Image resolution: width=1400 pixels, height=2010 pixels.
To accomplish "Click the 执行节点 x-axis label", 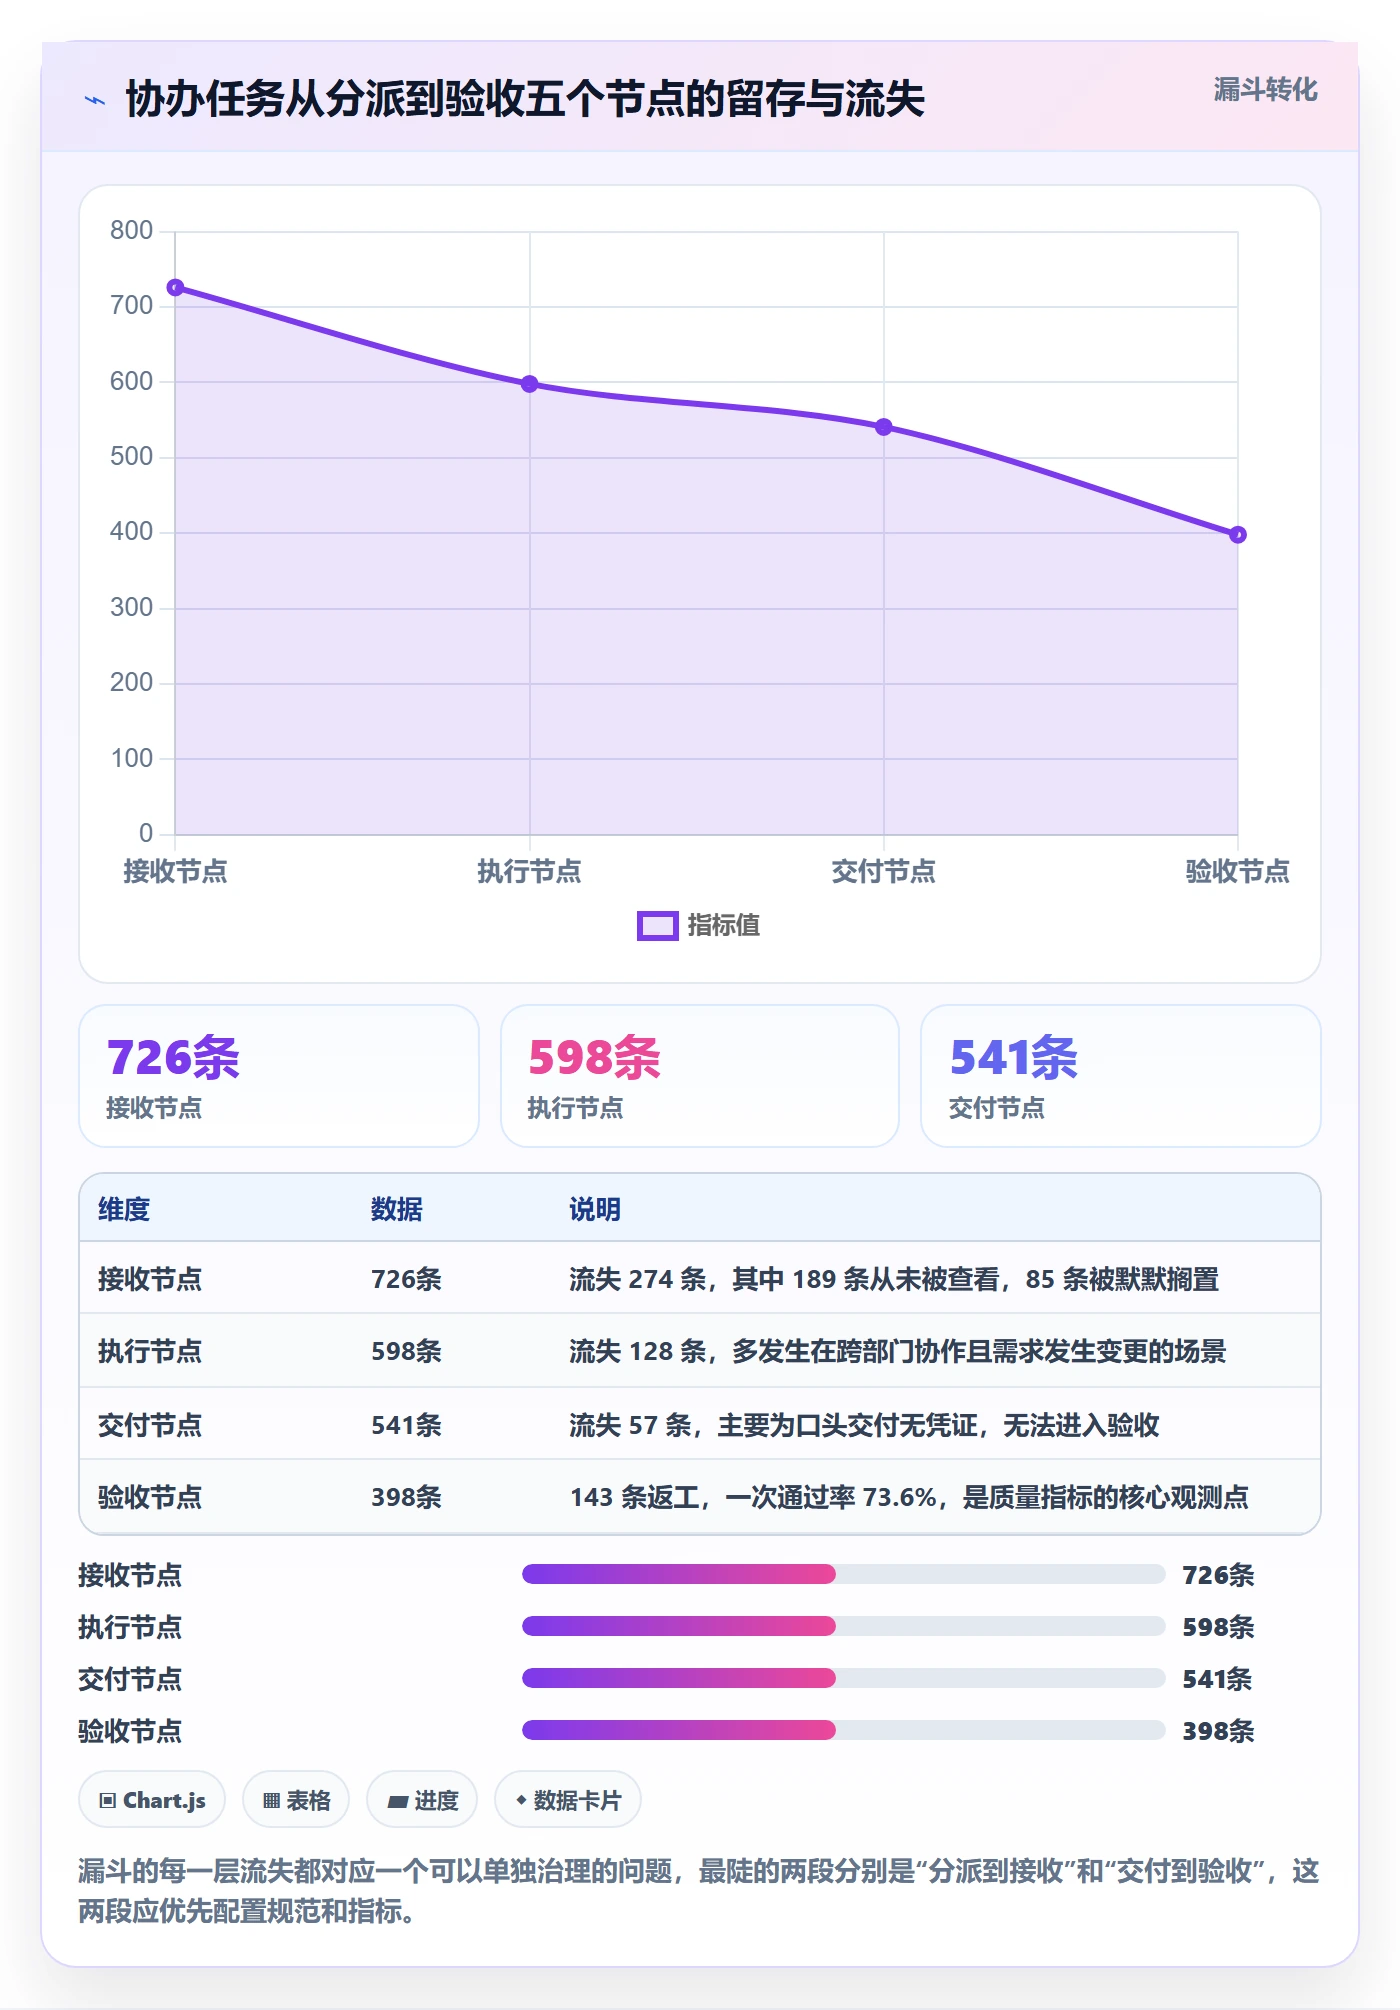I will pyautogui.click(x=530, y=871).
